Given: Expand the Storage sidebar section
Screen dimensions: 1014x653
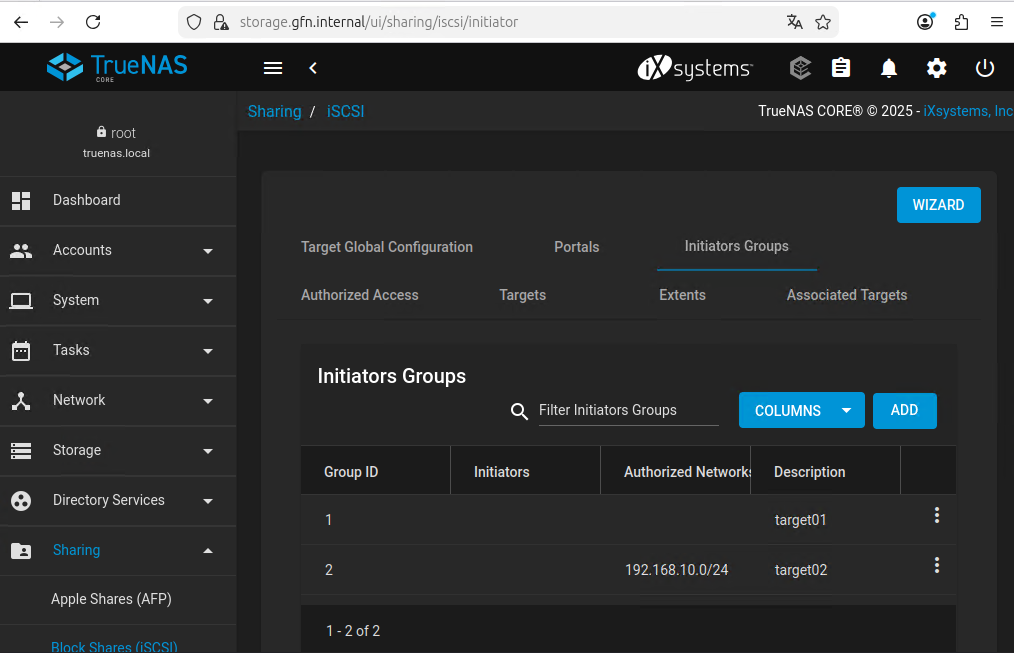Looking at the screenshot, I should click(x=118, y=450).
